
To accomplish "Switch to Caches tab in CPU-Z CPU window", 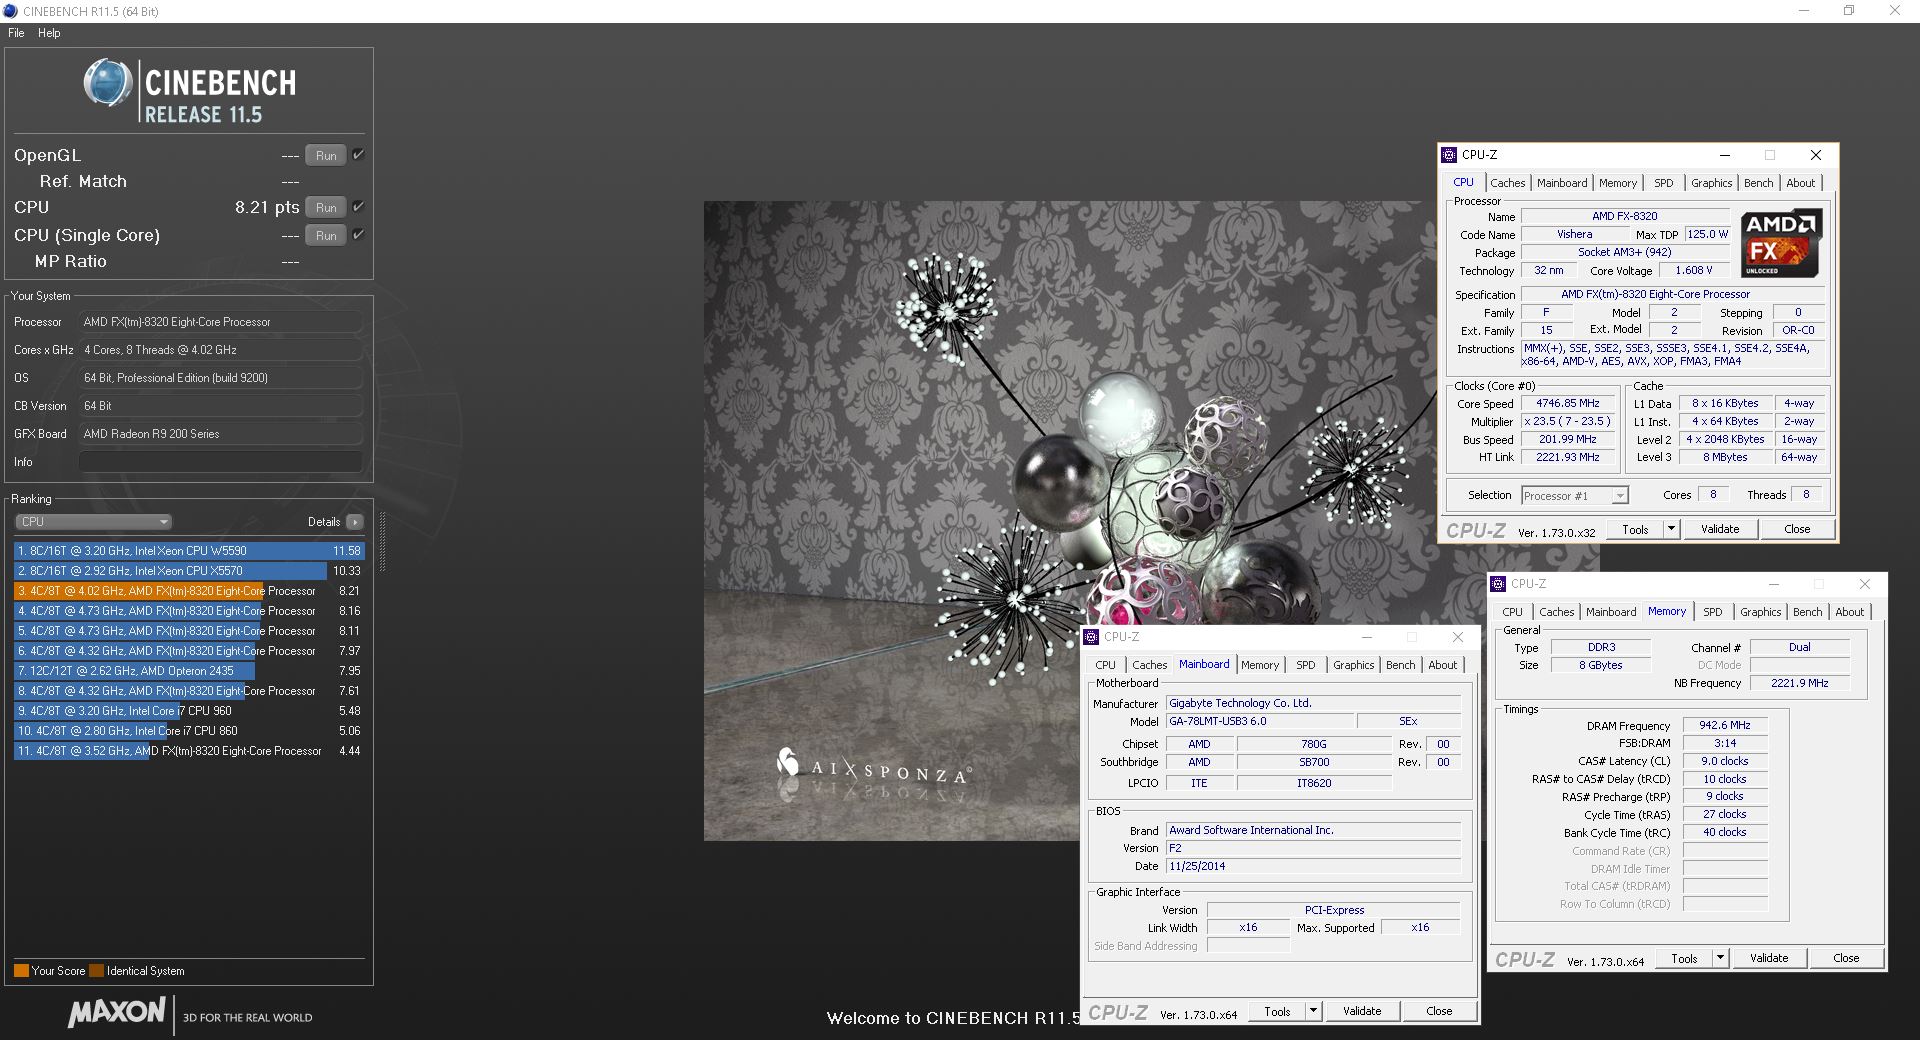I will pyautogui.click(x=1507, y=183).
